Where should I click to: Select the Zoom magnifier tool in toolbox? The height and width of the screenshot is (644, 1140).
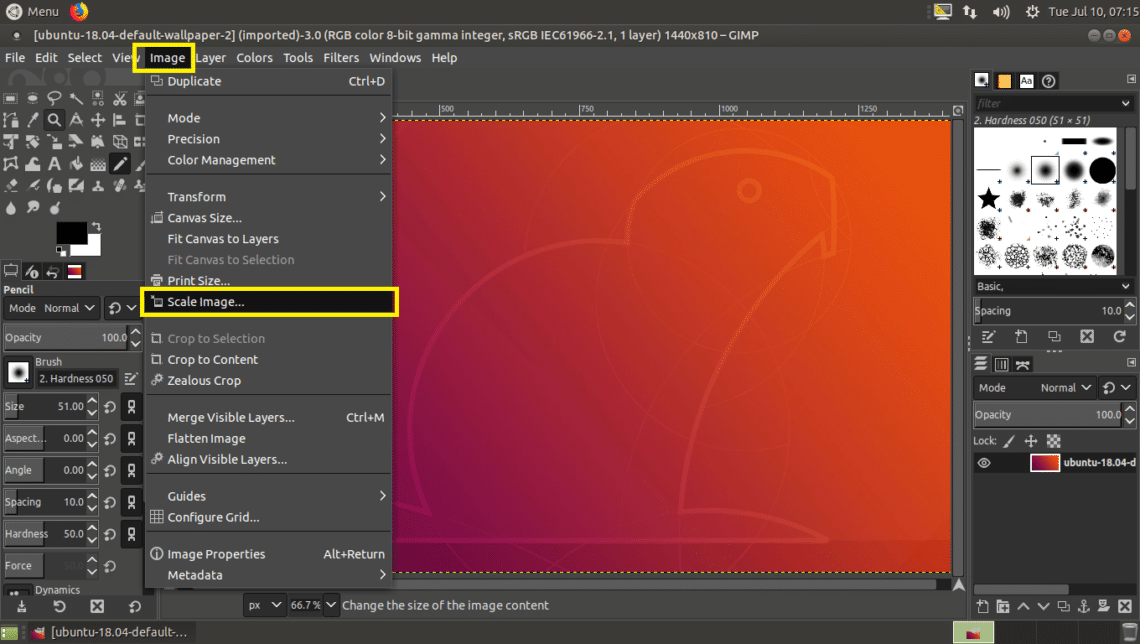pyautogui.click(x=55, y=120)
